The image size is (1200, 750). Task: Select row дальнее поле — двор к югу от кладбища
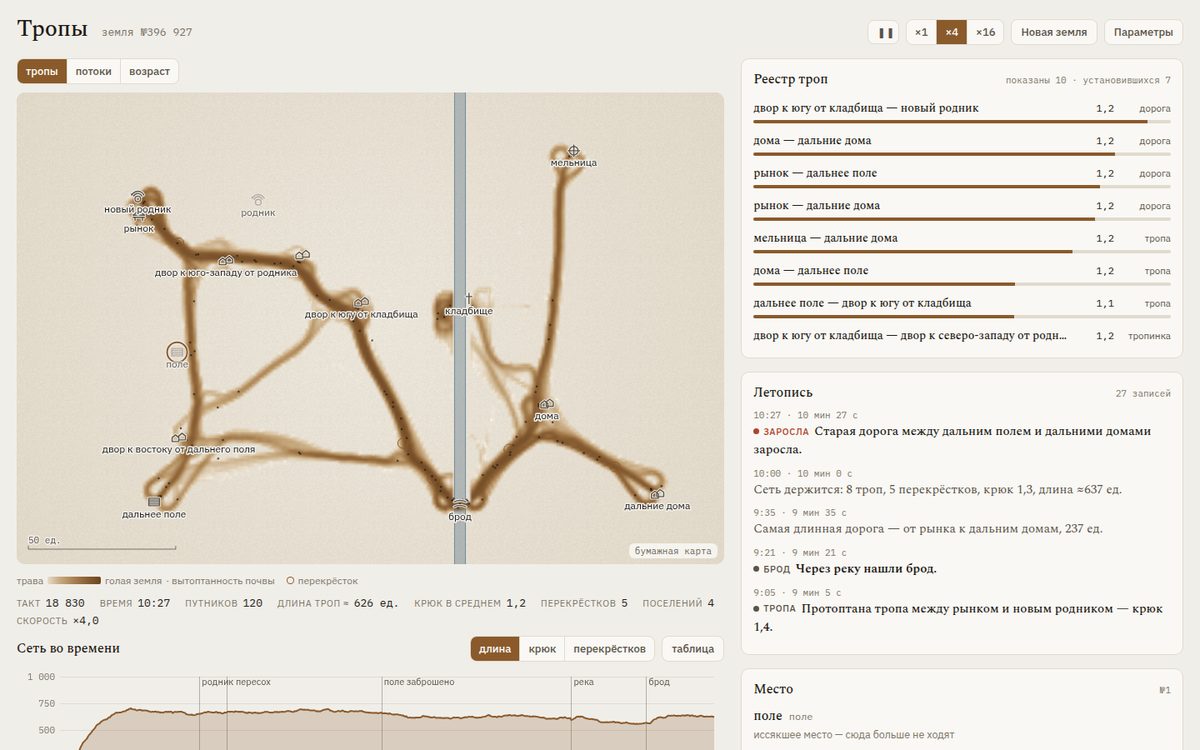(x=961, y=305)
